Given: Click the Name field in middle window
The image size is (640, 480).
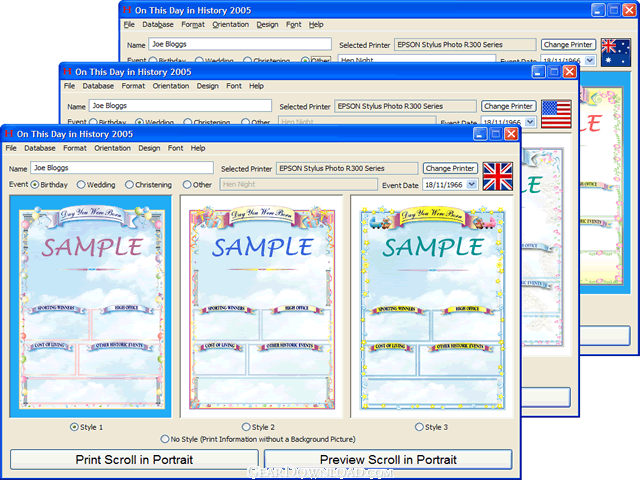Looking at the screenshot, I should tap(180, 106).
